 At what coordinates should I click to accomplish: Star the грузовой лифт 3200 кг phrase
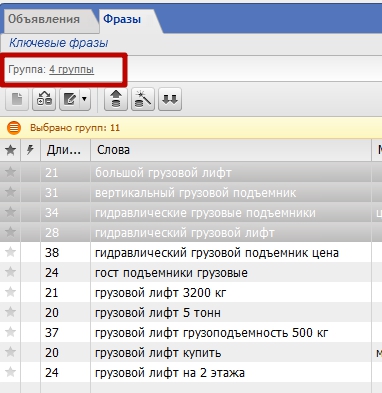(x=10, y=292)
